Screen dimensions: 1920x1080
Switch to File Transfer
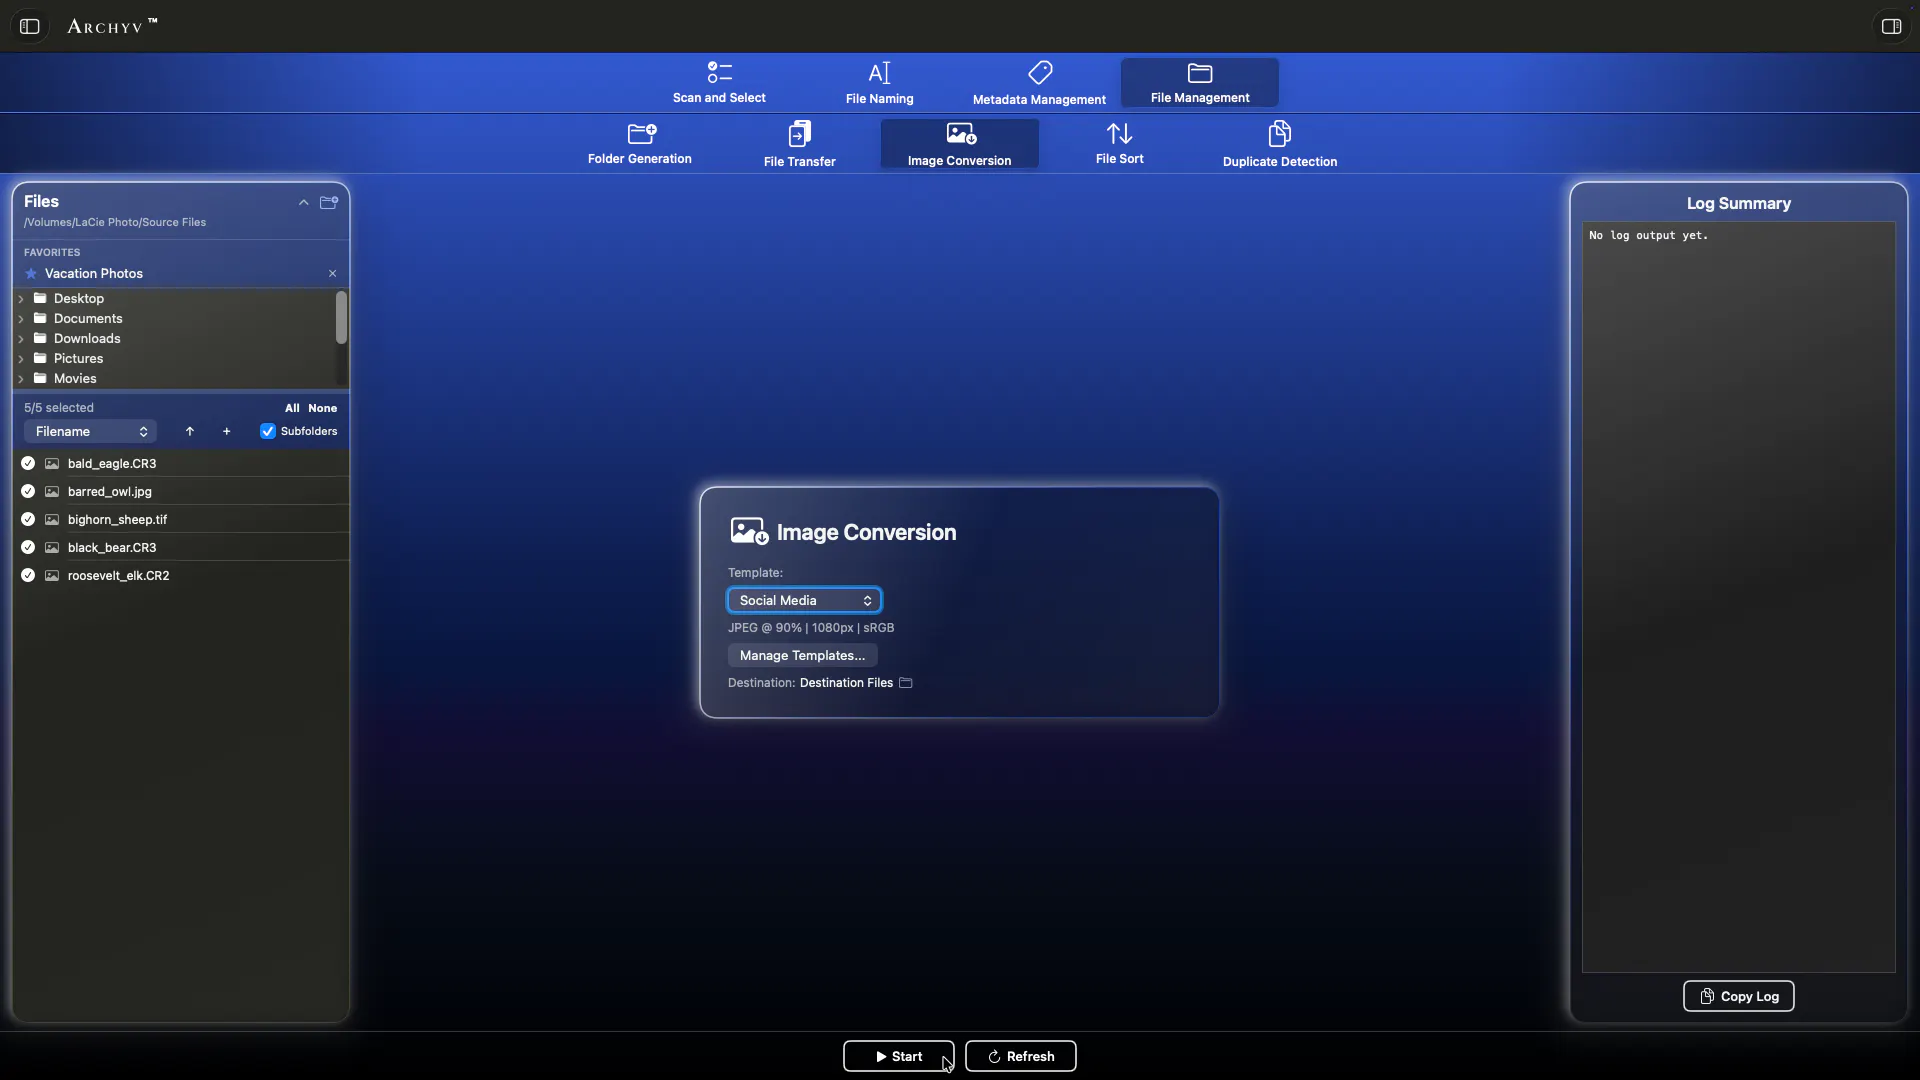click(800, 145)
